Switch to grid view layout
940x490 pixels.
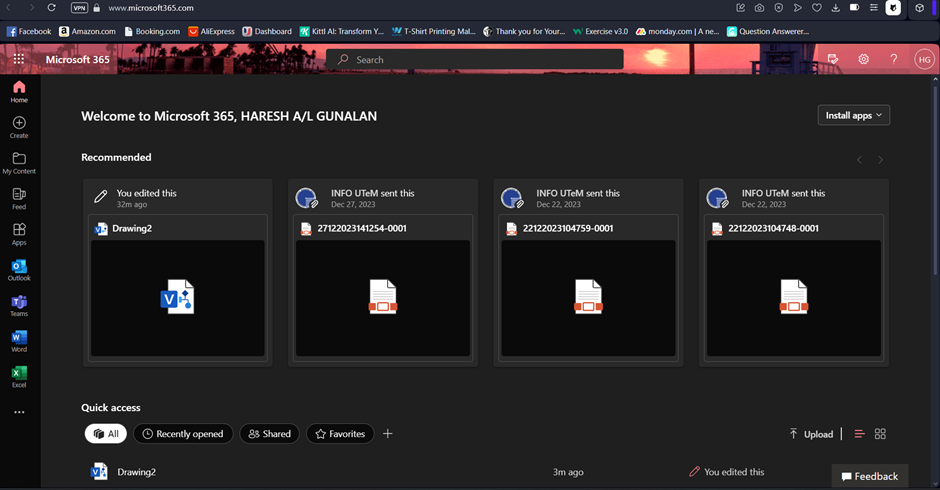click(880, 434)
